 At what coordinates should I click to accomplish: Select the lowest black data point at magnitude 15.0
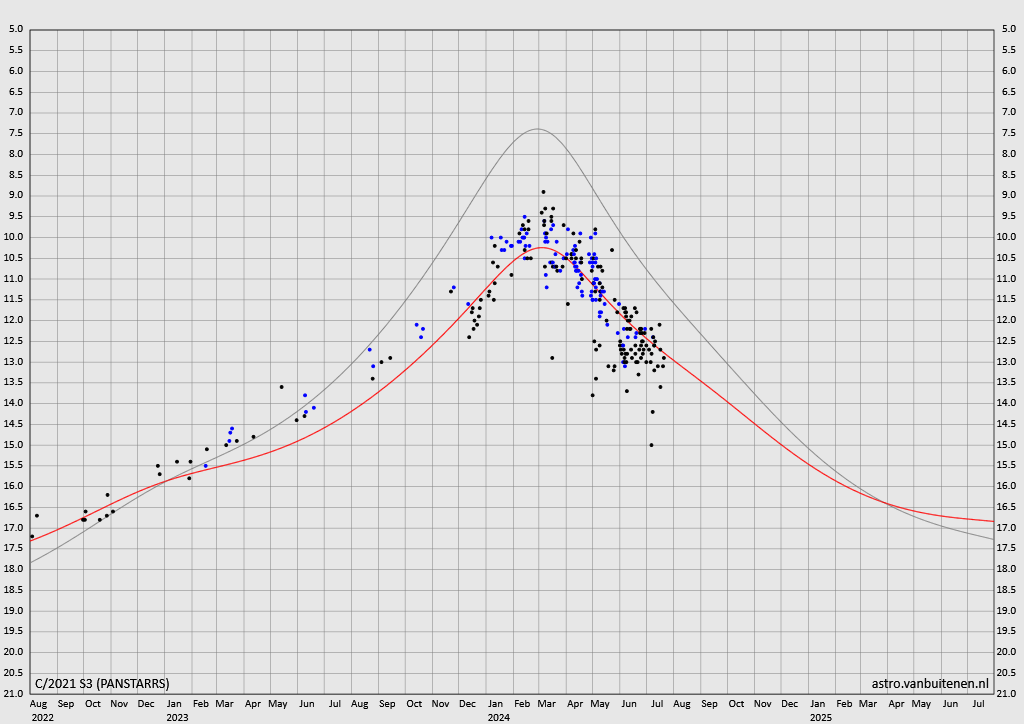tap(651, 445)
